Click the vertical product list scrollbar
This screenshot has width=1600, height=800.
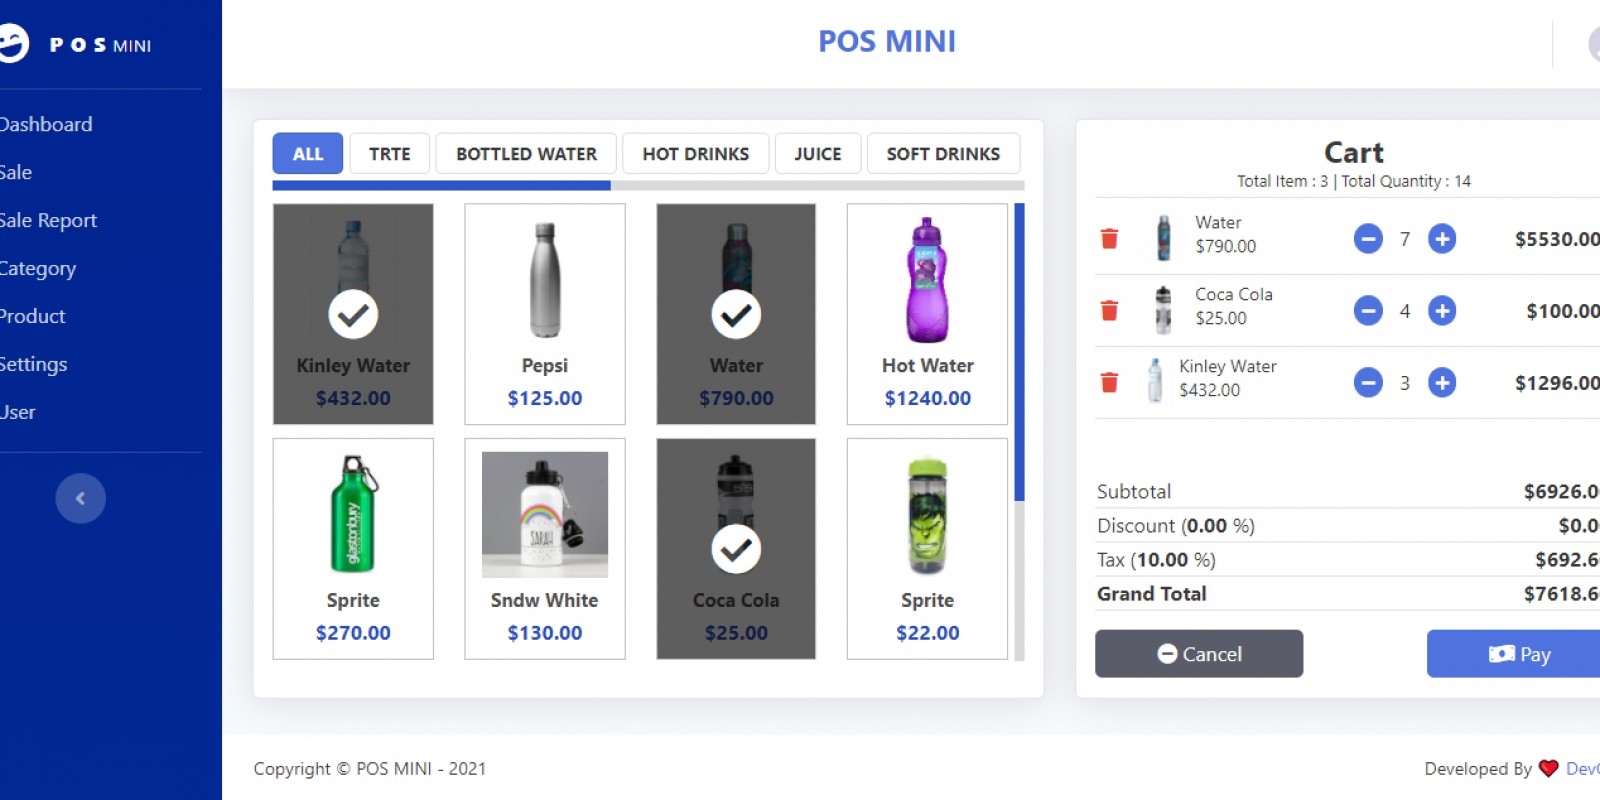(1019, 352)
